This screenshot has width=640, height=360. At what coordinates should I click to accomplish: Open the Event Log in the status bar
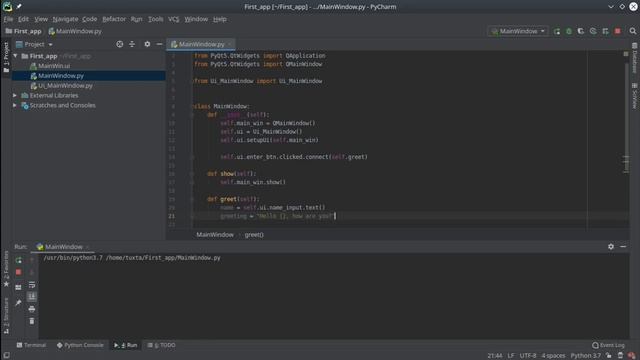point(608,345)
